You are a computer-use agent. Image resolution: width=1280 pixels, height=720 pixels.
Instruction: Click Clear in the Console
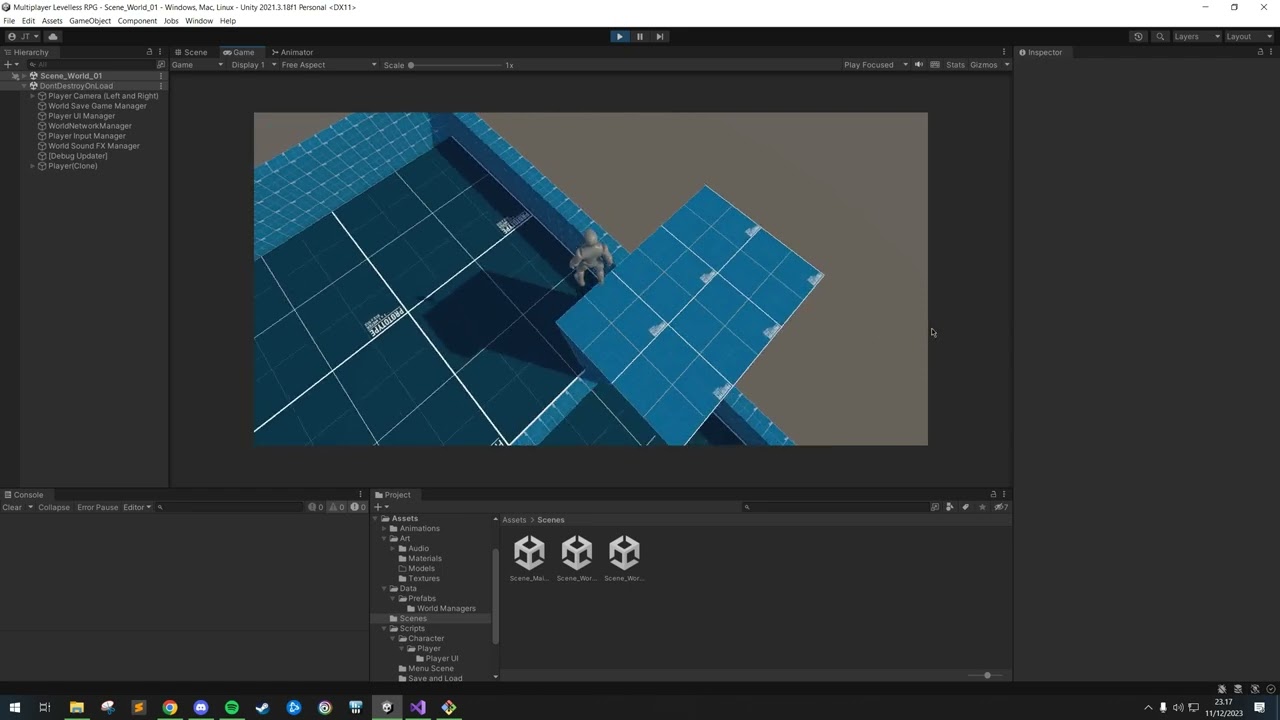pyautogui.click(x=12, y=507)
